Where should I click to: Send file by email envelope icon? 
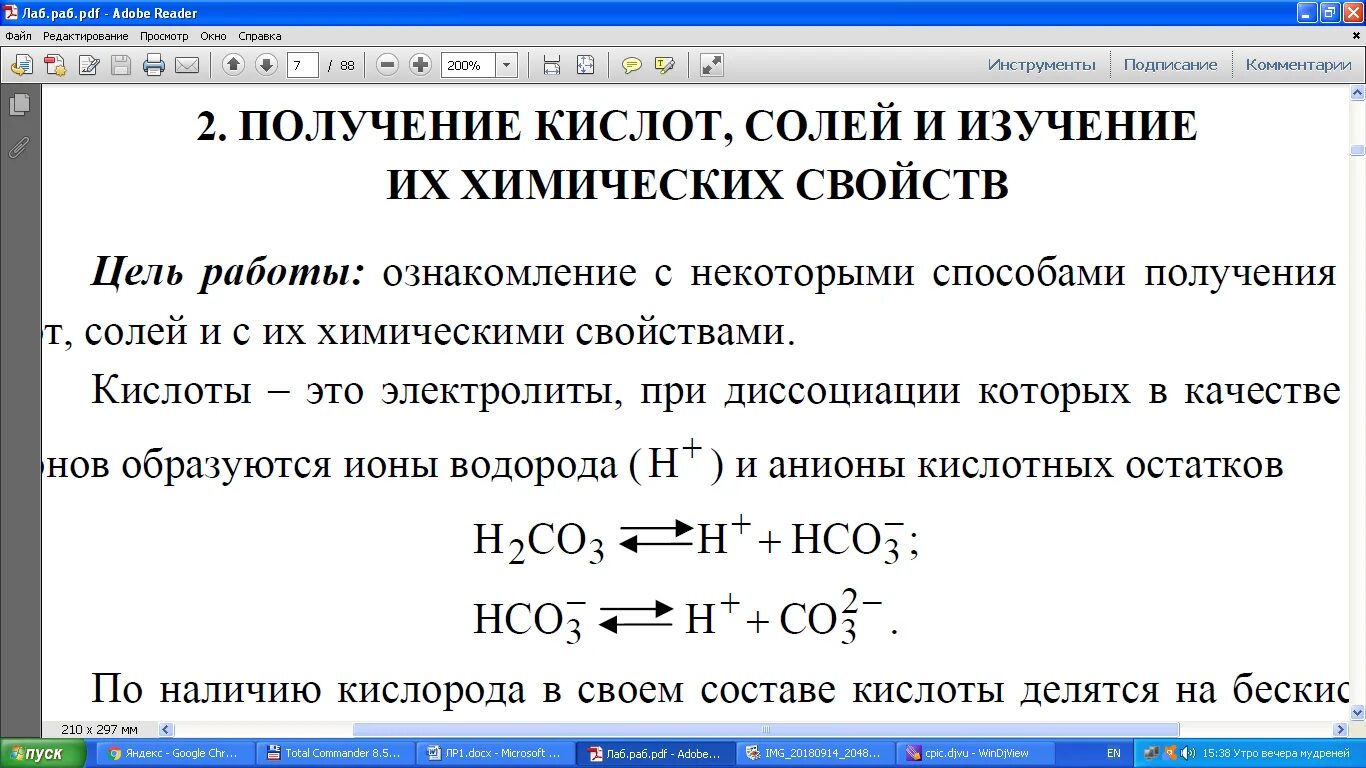pos(187,66)
